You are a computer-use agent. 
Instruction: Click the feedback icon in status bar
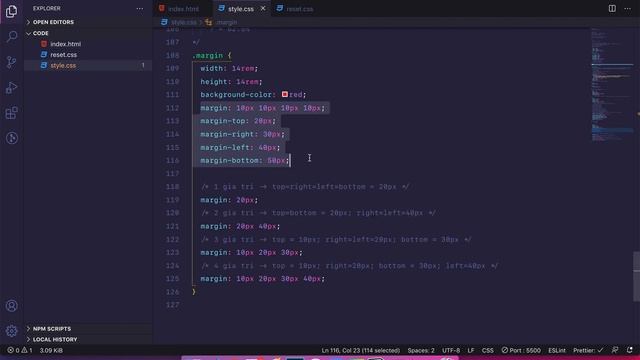coord(615,350)
